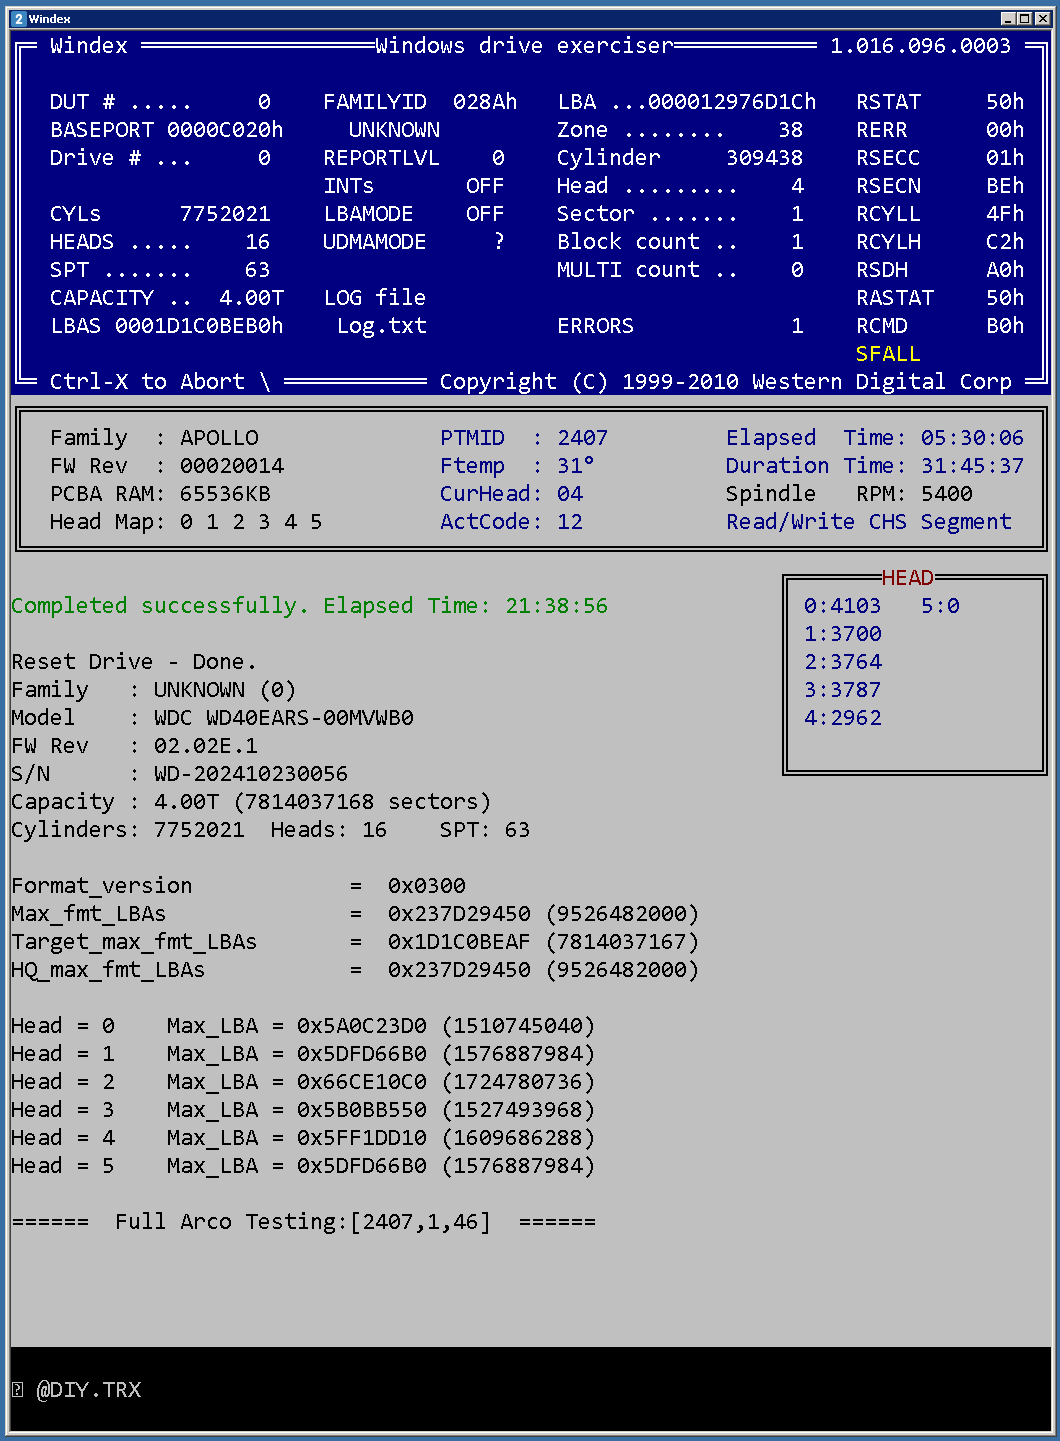The image size is (1060, 1441).
Task: Click the @DIY.TRX command input line
Action: [530, 1389]
